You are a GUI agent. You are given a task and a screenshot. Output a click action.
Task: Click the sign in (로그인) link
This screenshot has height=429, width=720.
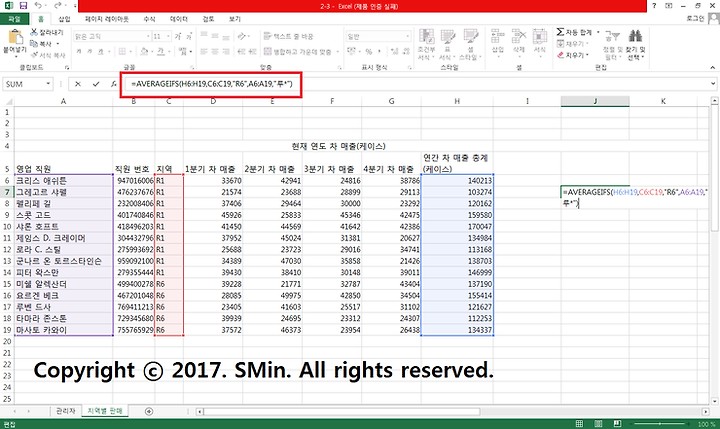point(695,18)
